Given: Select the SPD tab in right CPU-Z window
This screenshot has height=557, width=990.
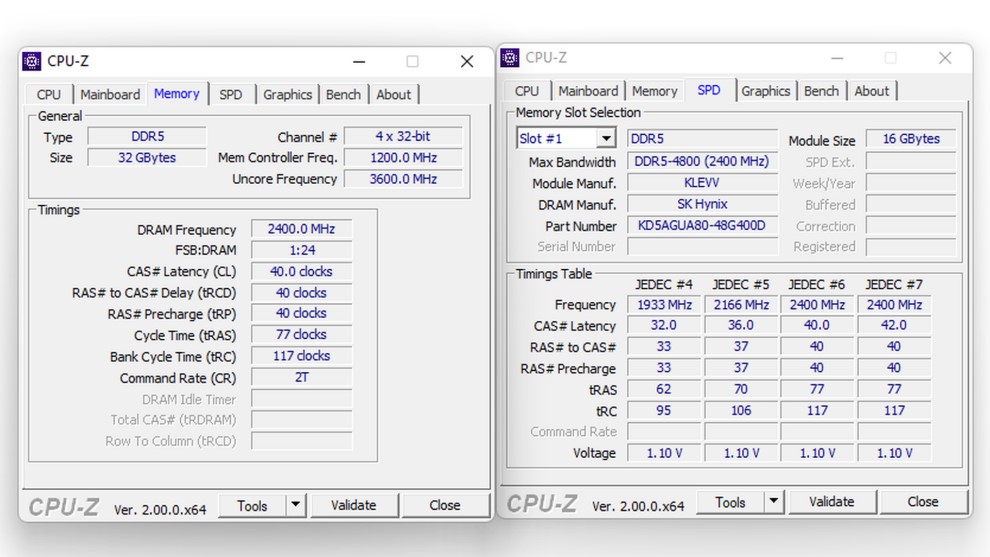Looking at the screenshot, I should pos(709,90).
